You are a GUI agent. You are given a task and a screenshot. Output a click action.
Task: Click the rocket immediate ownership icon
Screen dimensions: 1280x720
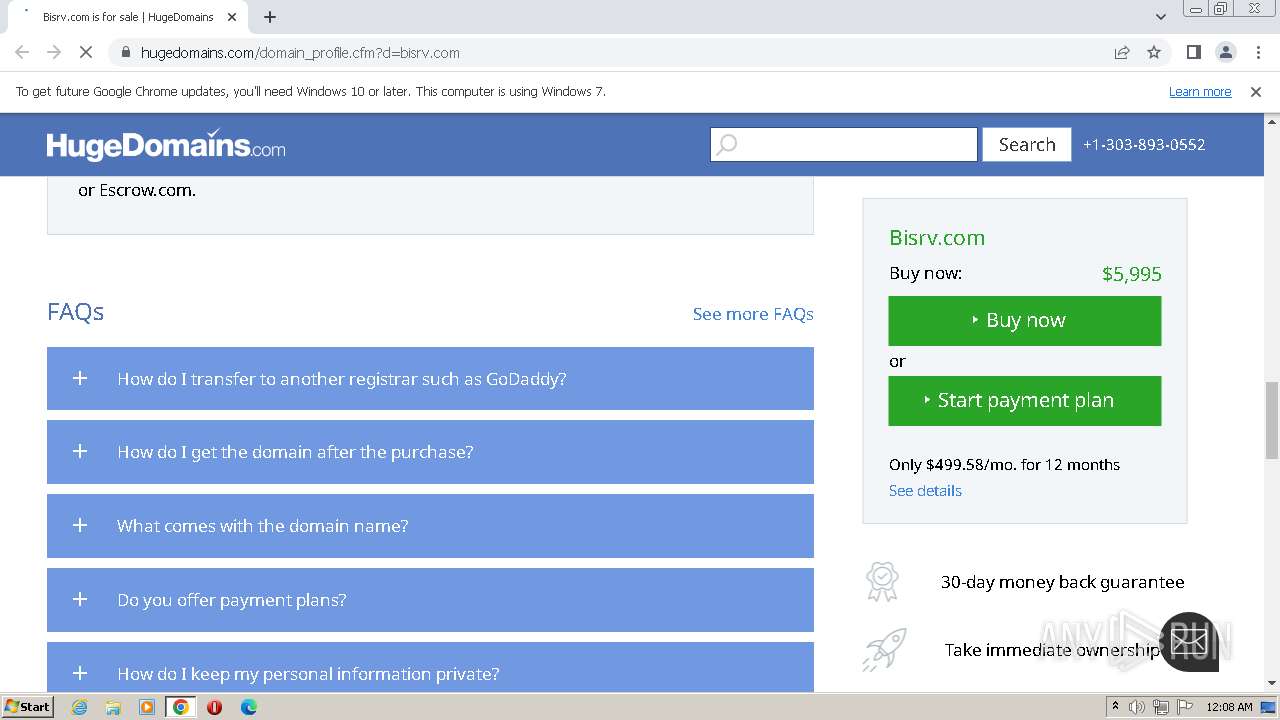tap(884, 649)
